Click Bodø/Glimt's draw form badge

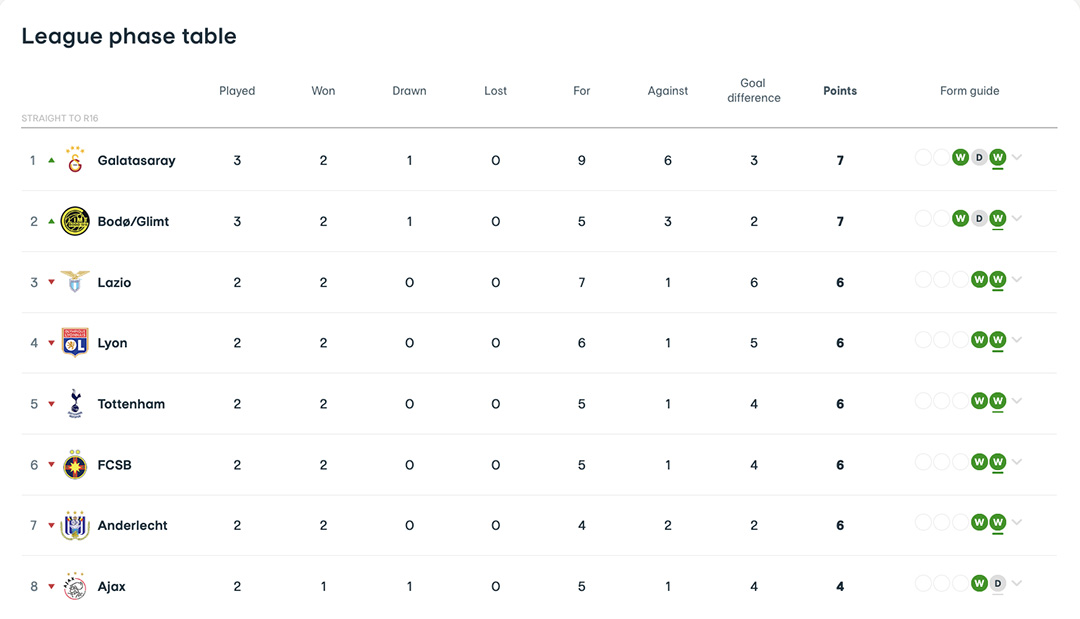(x=979, y=219)
